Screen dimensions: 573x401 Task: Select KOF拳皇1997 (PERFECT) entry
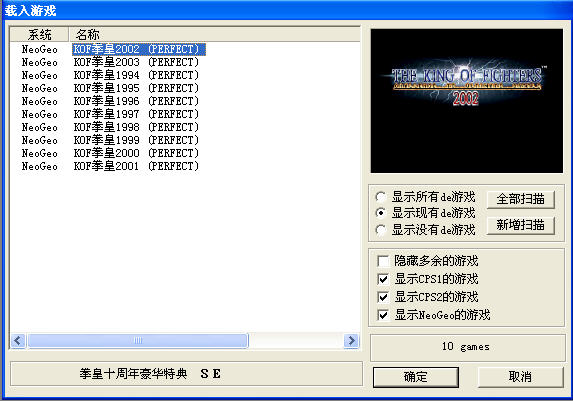click(x=136, y=114)
